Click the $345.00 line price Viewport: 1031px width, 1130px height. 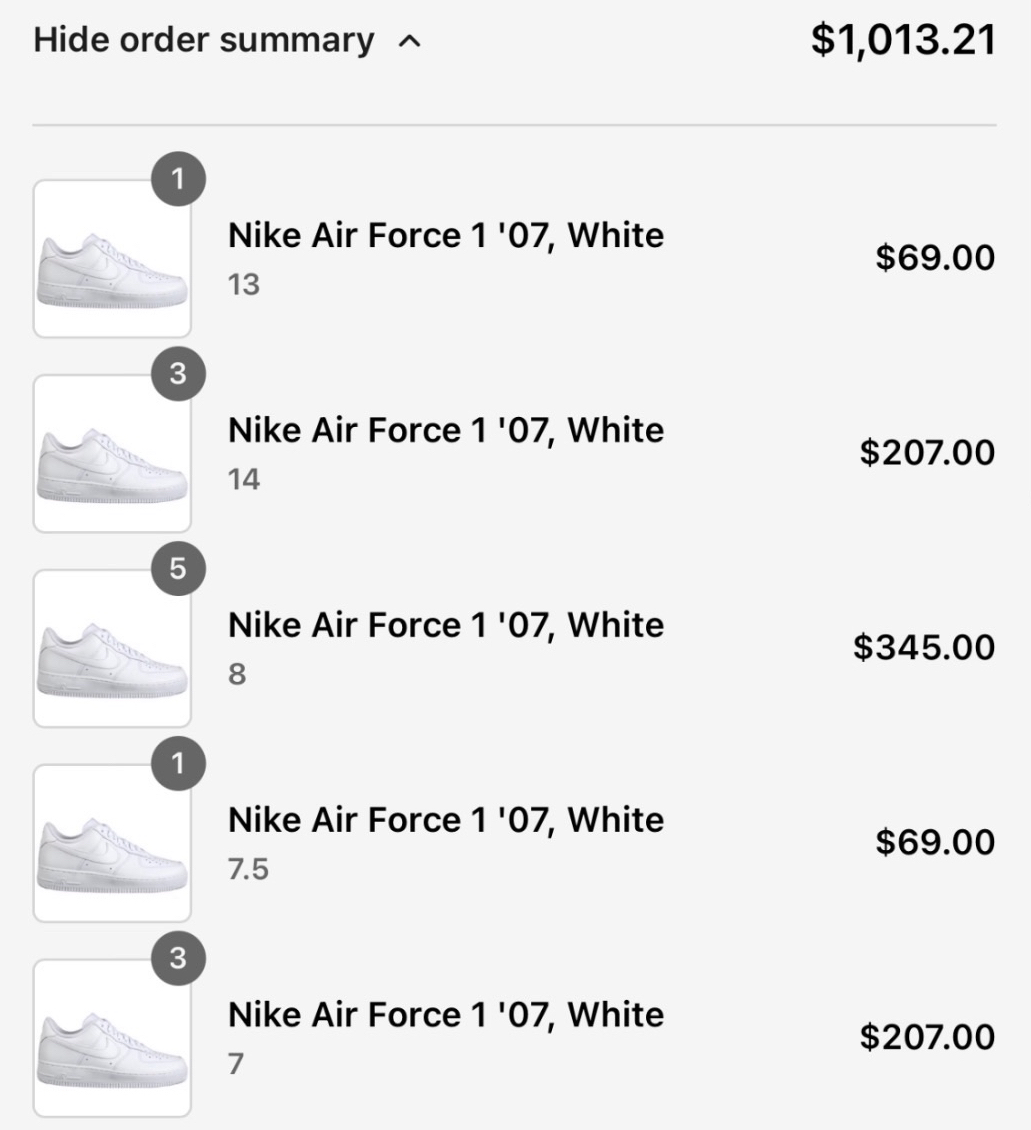tap(924, 648)
